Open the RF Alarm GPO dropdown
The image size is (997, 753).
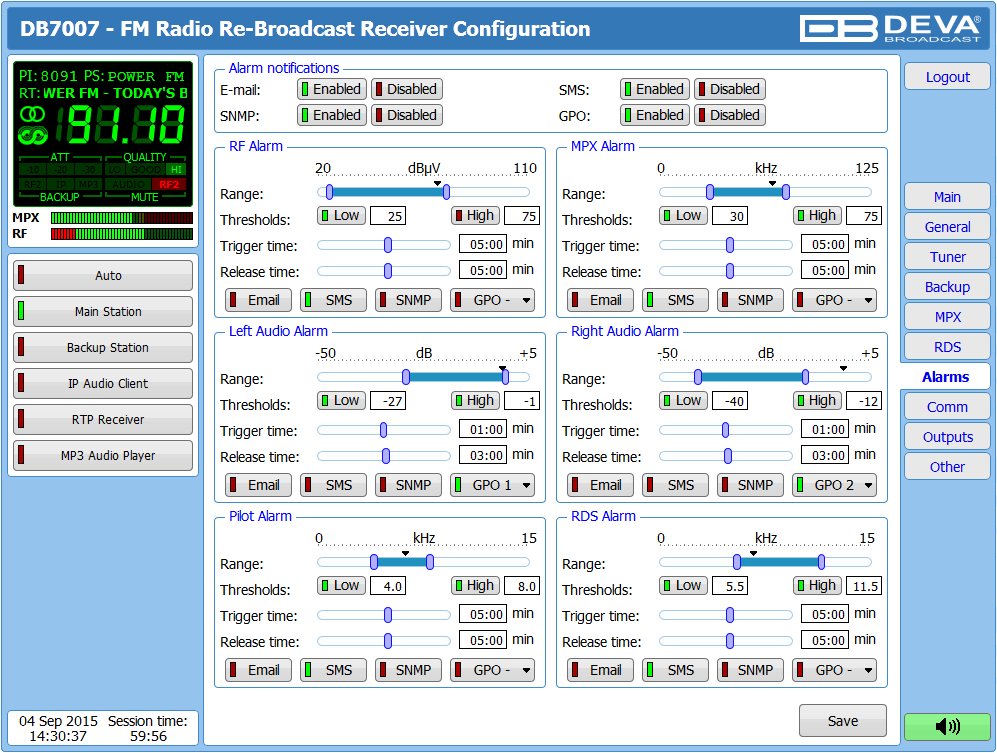pos(492,300)
